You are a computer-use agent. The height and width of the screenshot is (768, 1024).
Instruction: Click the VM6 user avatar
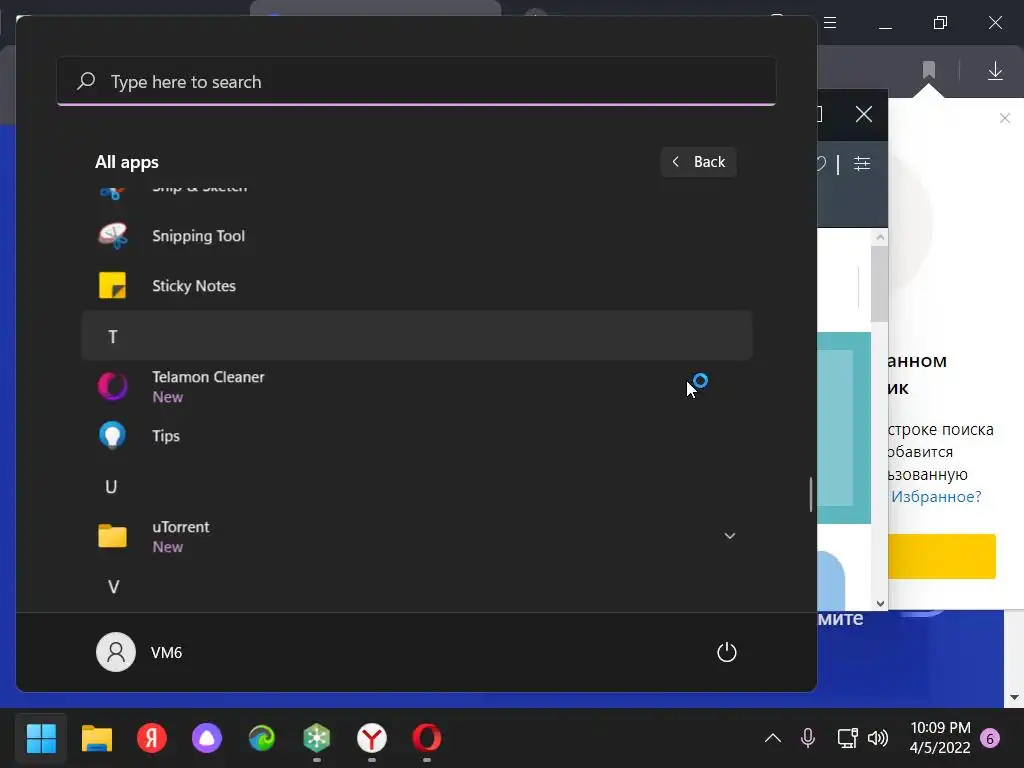[116, 652]
